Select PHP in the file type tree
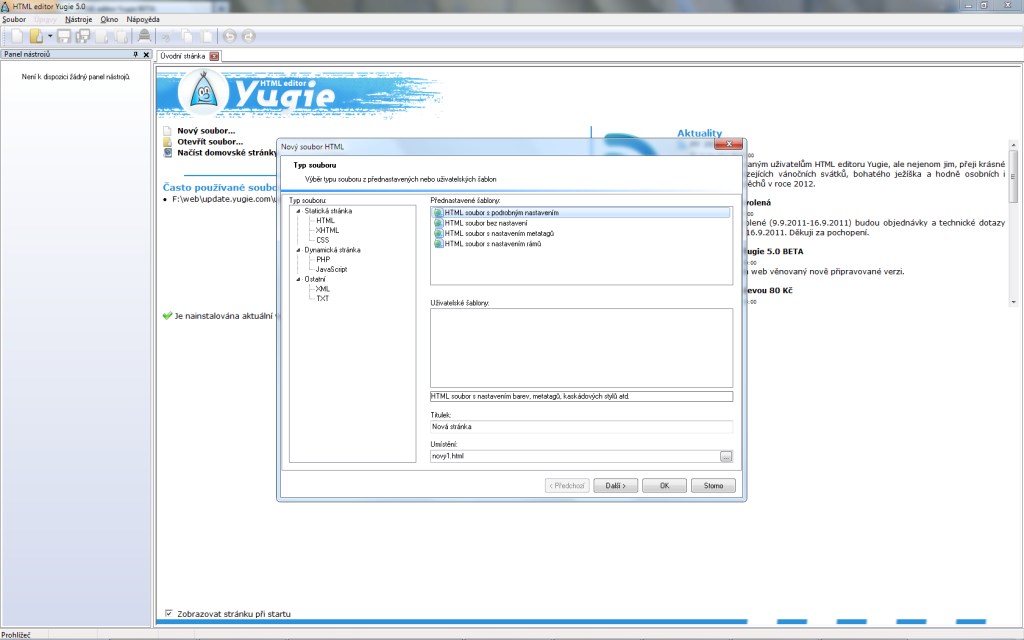1024x640 pixels. click(x=323, y=260)
